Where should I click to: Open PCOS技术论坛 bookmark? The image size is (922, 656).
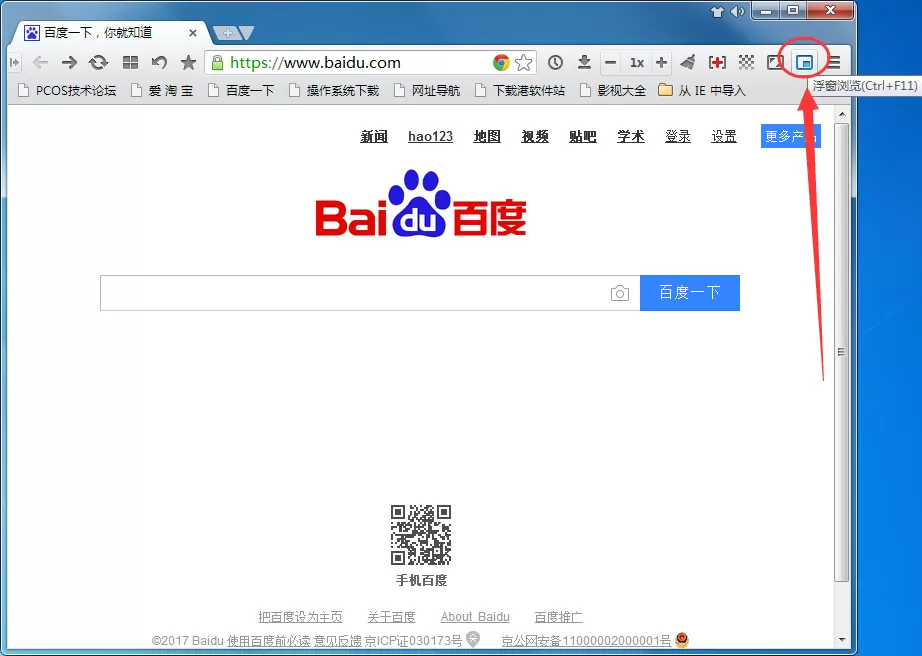point(67,91)
